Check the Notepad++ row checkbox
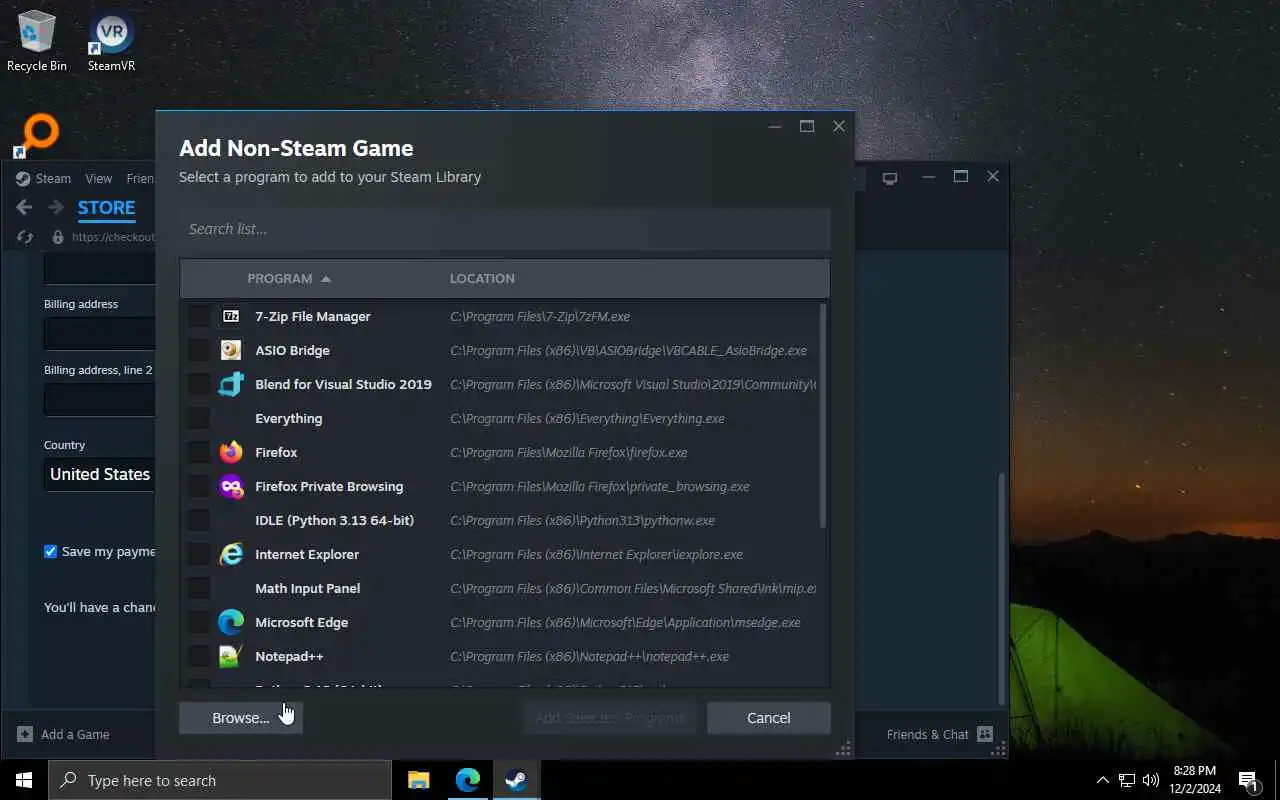The image size is (1280, 800). point(199,656)
